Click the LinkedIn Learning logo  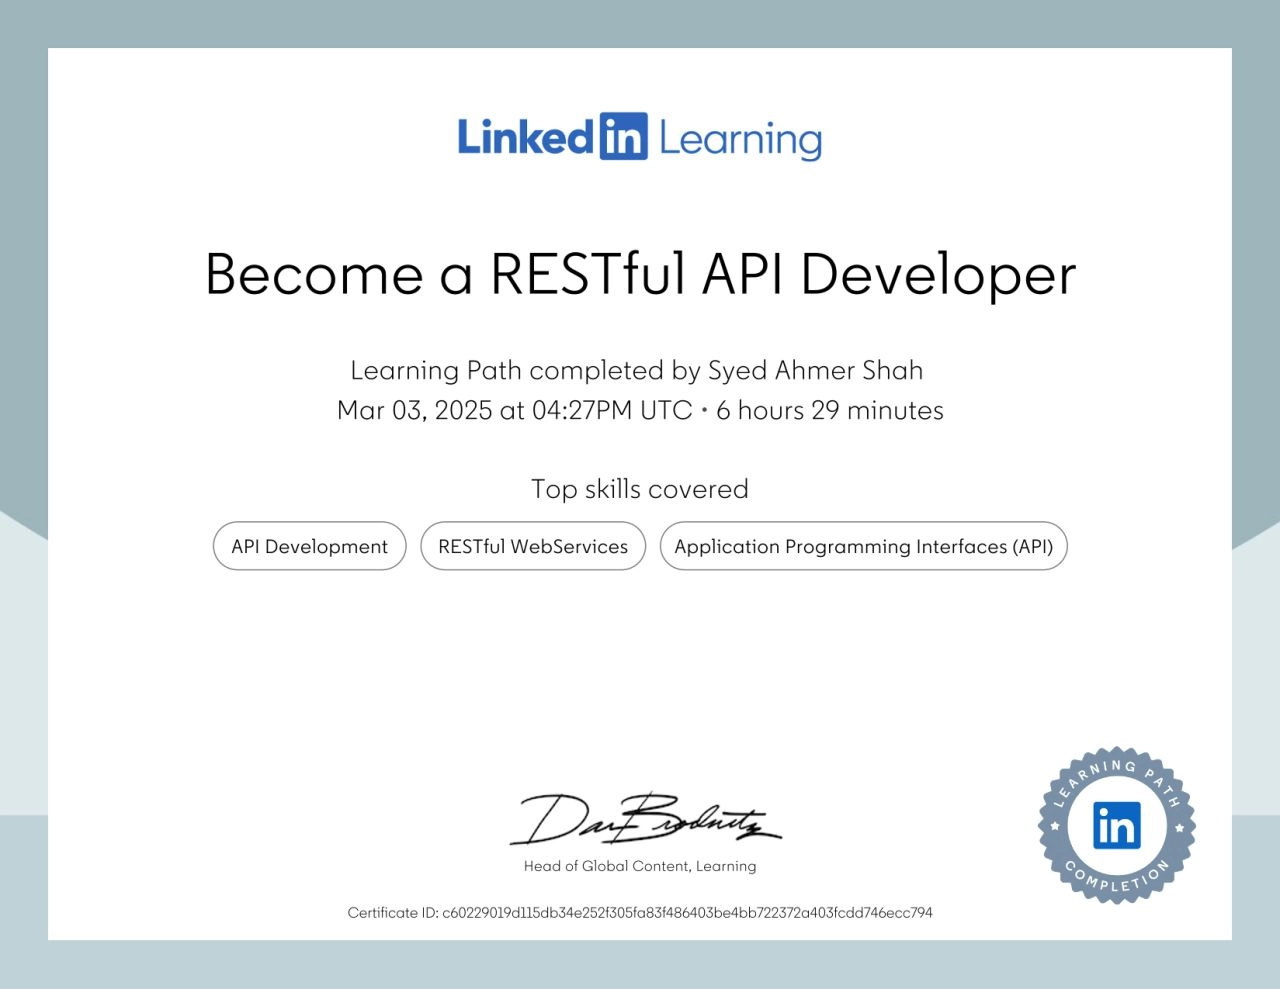640,137
